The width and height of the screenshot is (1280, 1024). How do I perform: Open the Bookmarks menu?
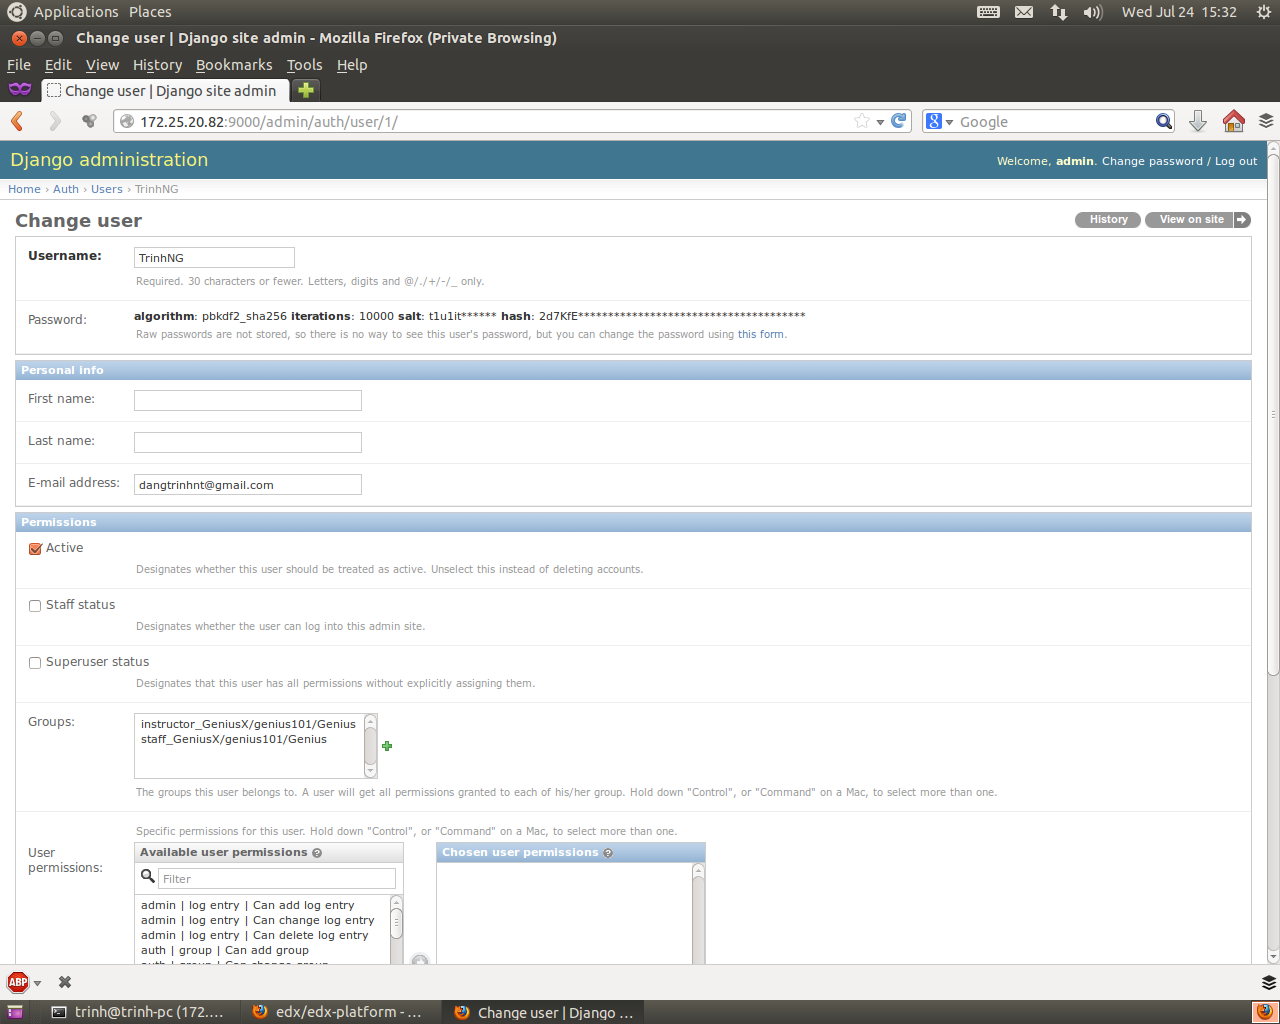point(234,65)
